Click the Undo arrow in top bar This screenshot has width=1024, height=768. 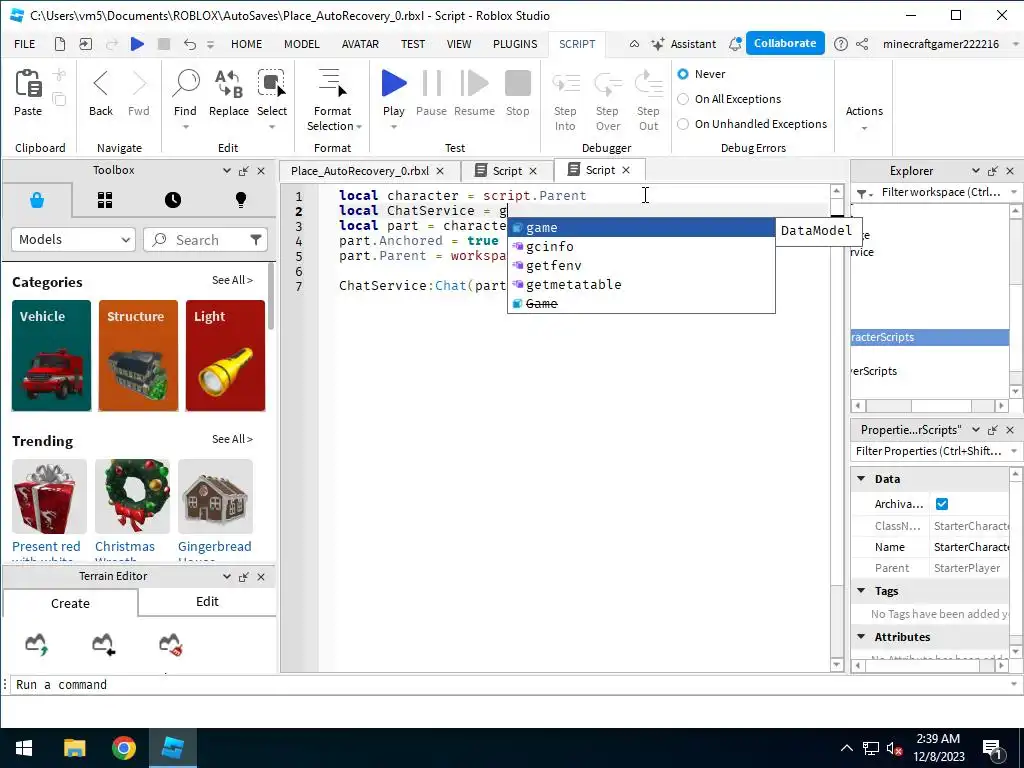[x=189, y=44]
